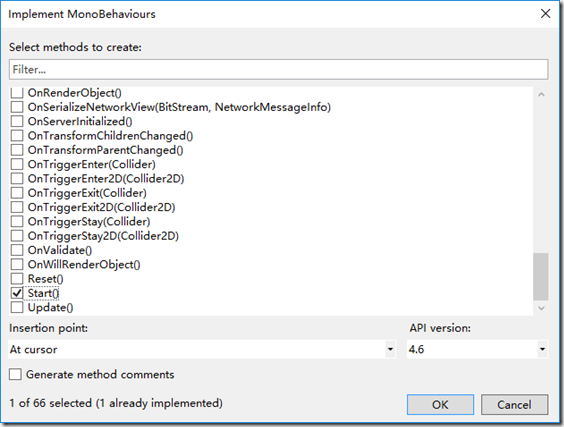Check the OnTransformParentChanged() box

(x=17, y=150)
